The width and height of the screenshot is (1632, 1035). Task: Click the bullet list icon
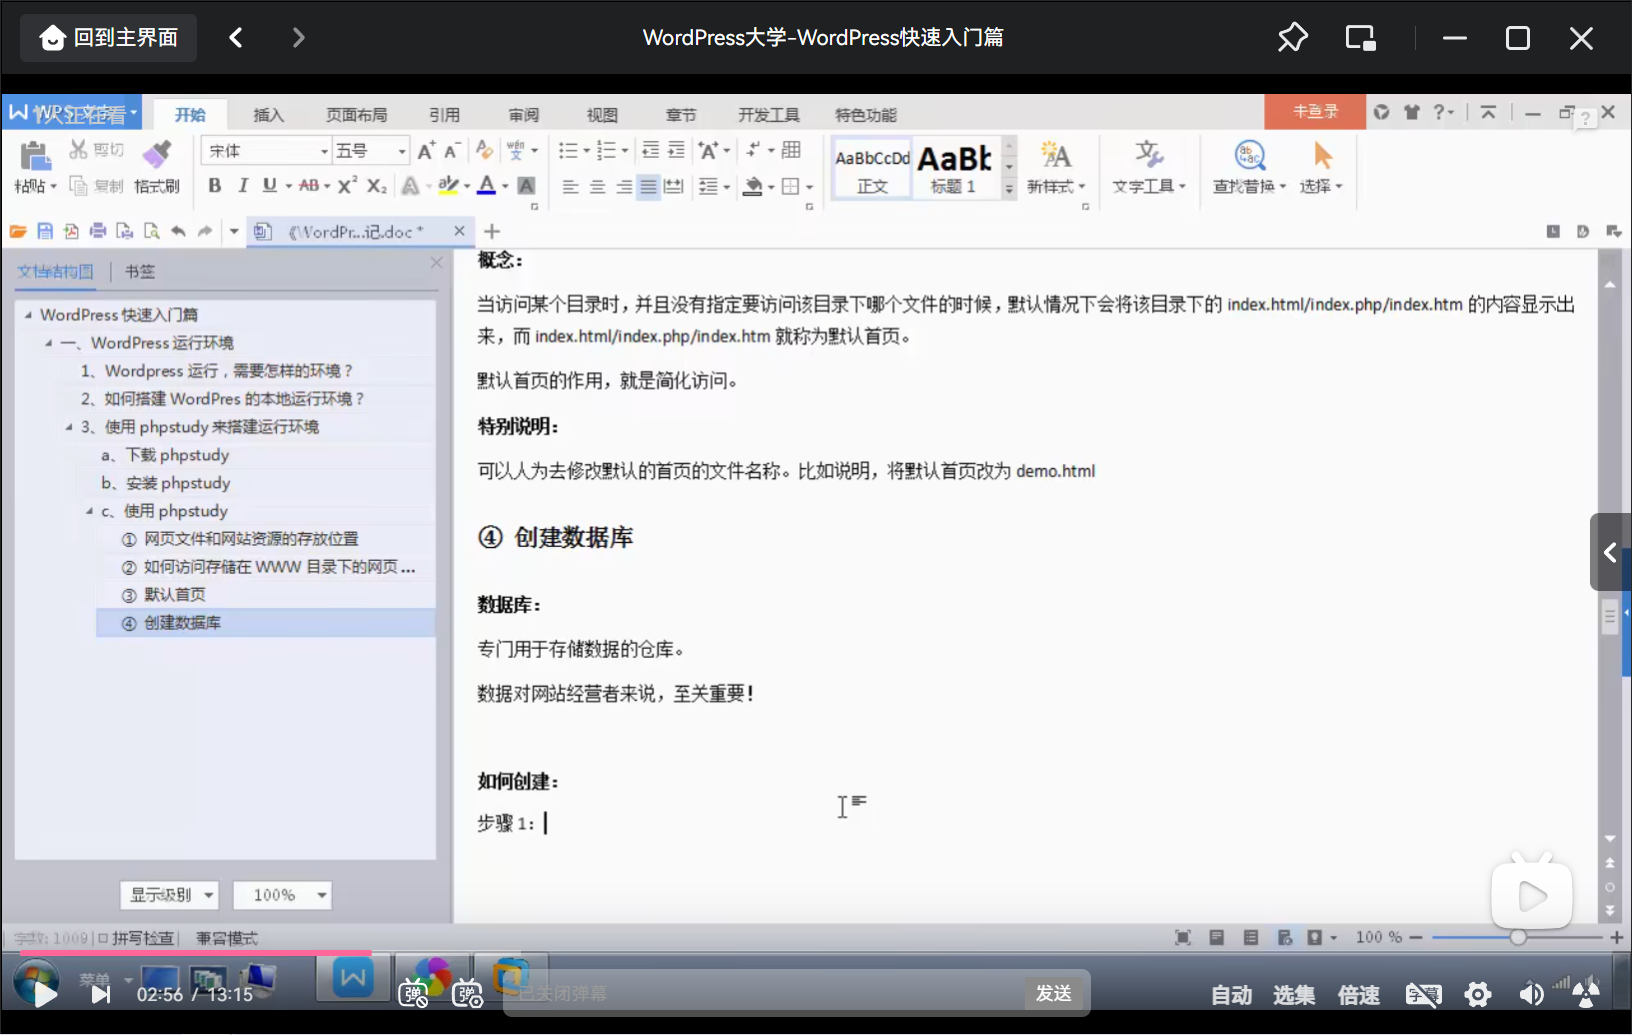[568, 151]
